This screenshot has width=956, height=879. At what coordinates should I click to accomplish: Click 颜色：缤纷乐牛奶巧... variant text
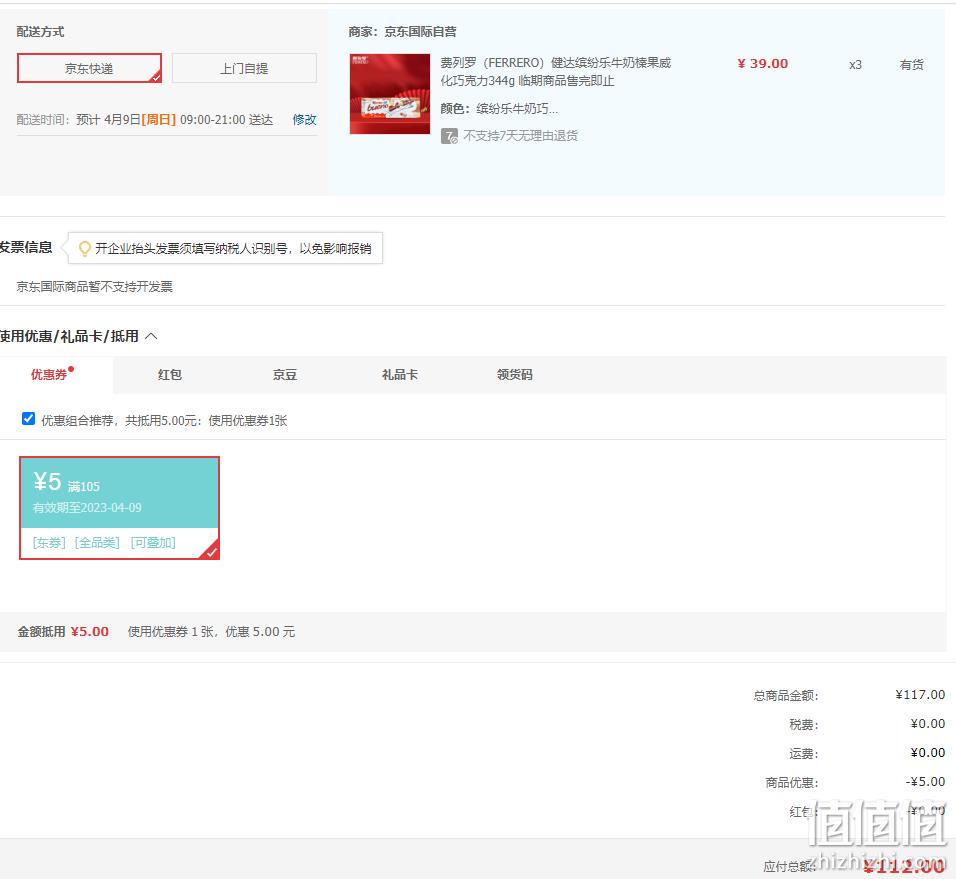(x=499, y=109)
